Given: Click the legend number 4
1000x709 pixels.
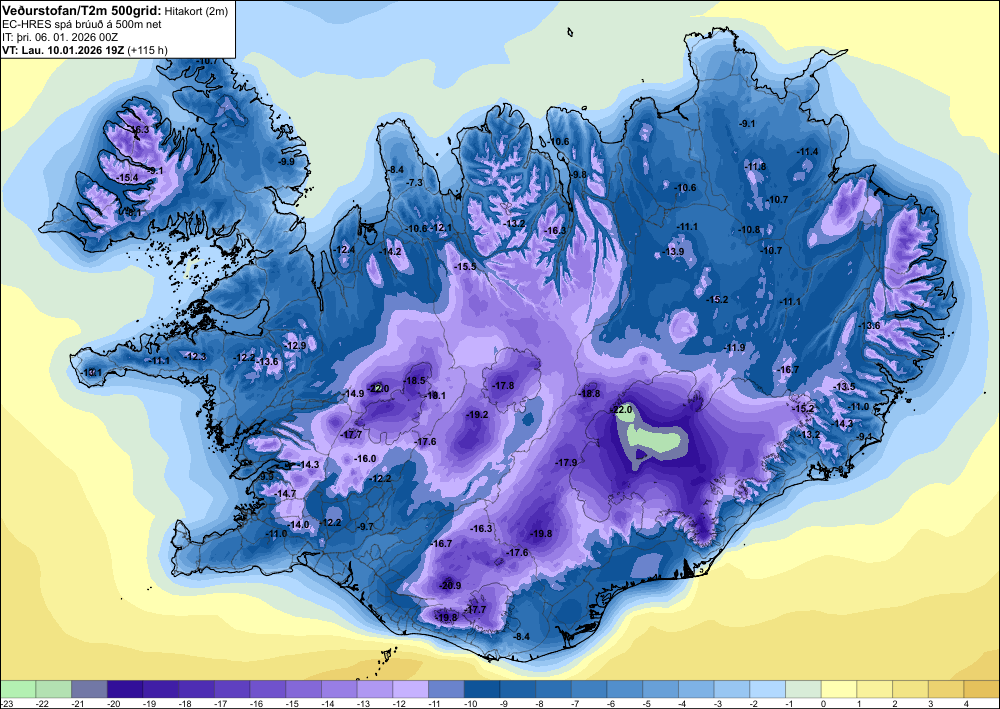Looking at the screenshot, I should pyautogui.click(x=966, y=703).
